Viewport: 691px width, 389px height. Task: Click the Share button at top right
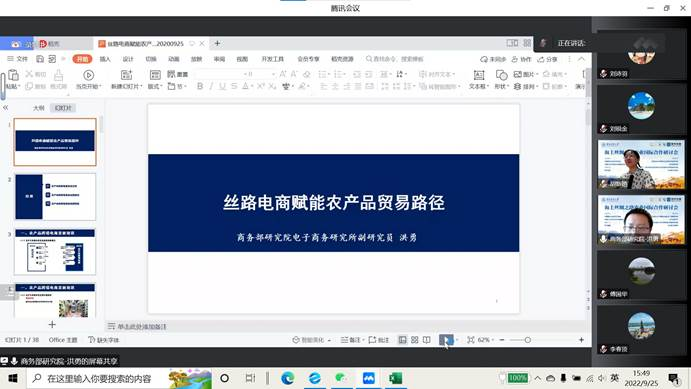tap(547, 59)
